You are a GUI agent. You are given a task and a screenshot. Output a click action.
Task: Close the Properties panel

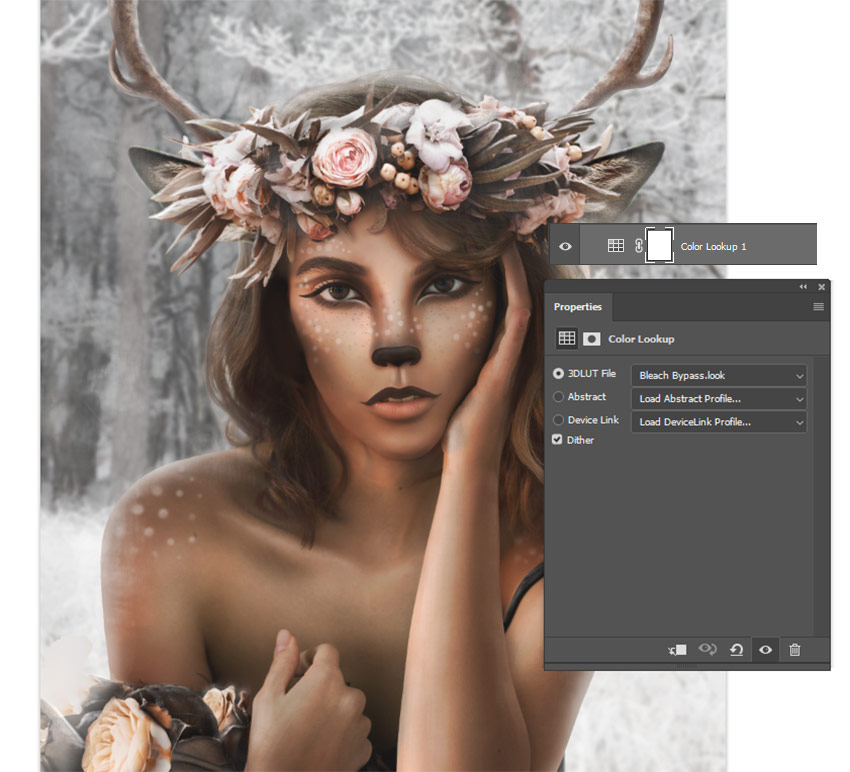point(821,287)
